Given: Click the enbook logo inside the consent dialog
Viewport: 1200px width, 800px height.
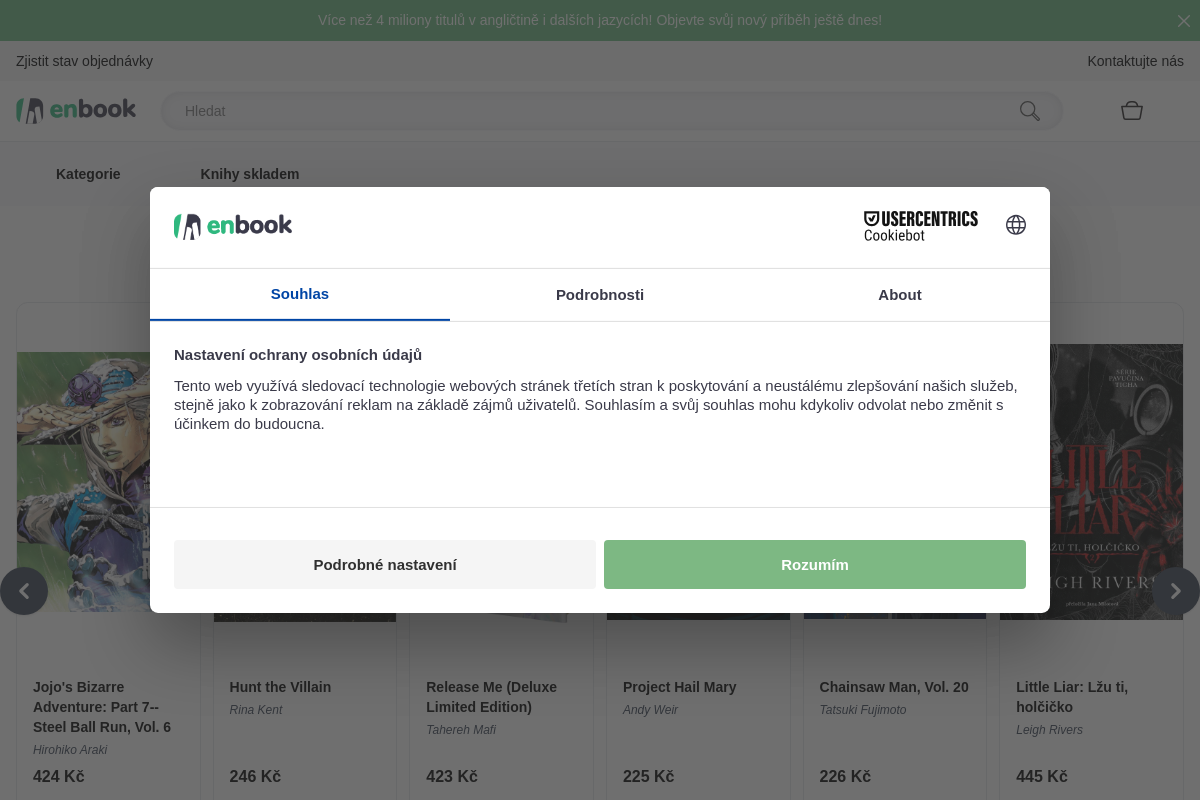Looking at the screenshot, I should [x=233, y=226].
